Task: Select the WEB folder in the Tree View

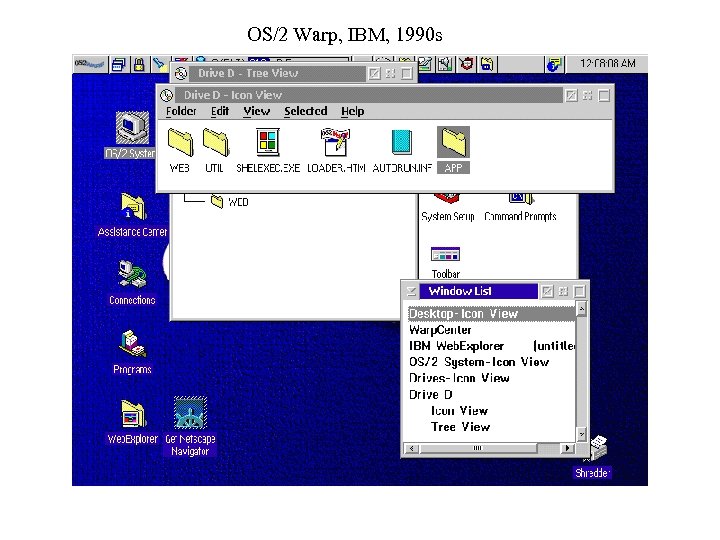Action: (x=230, y=202)
